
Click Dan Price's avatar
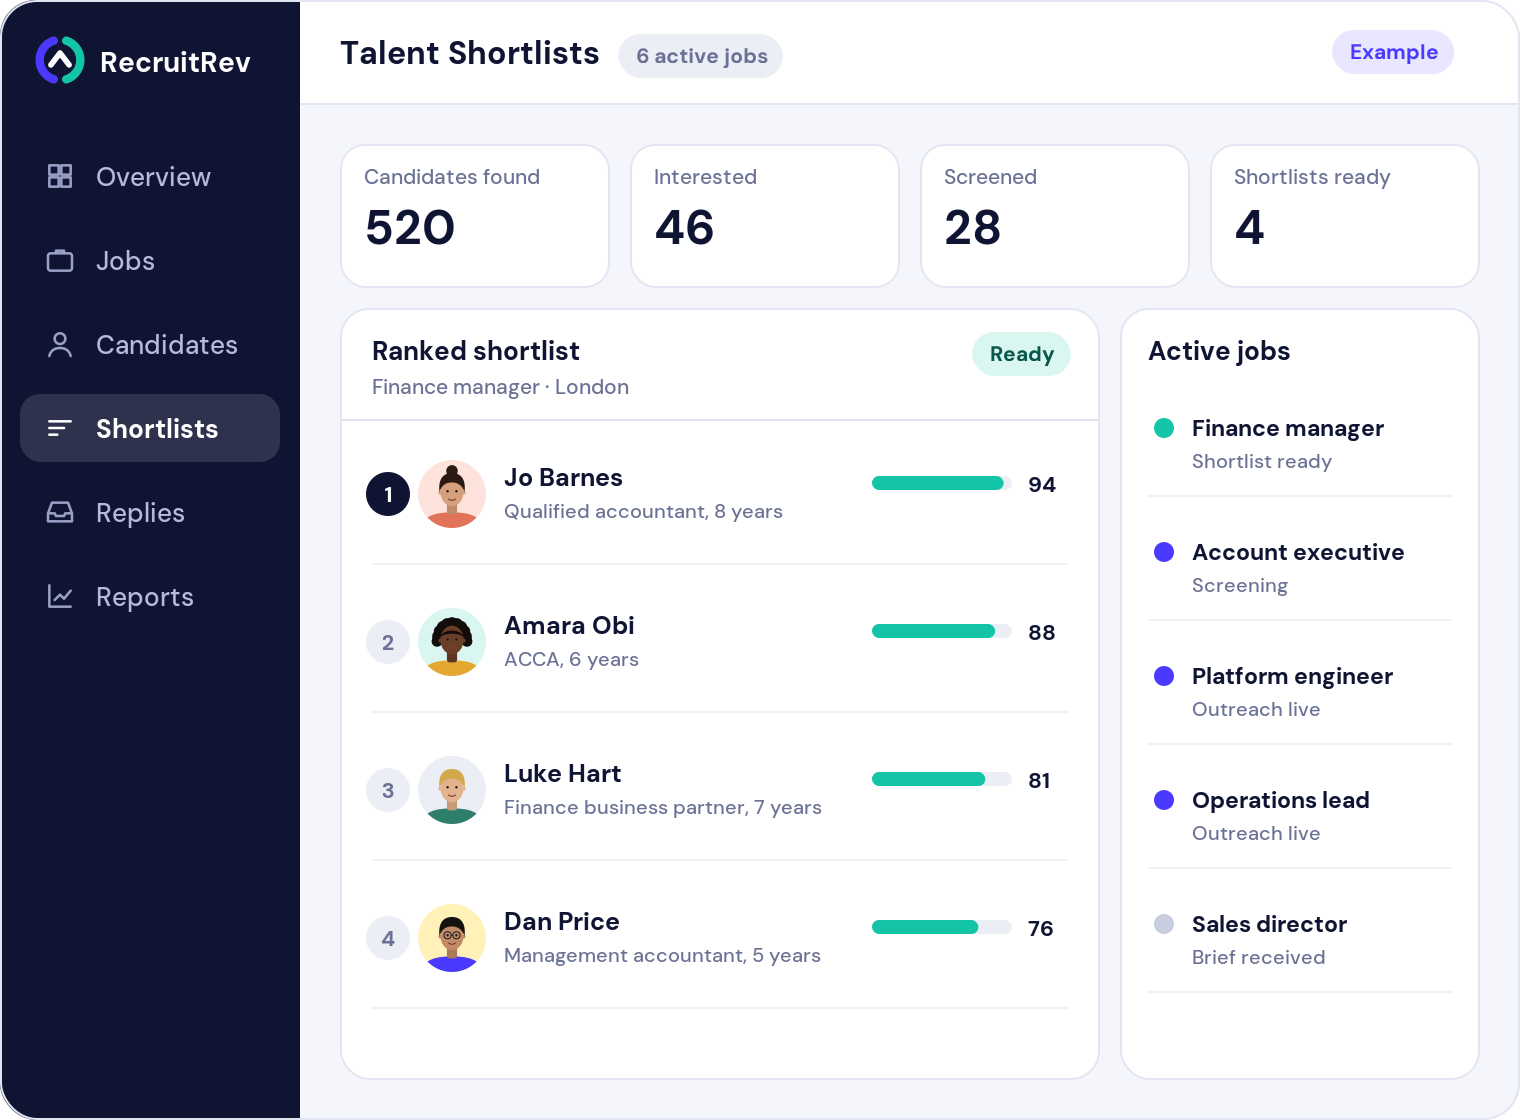(452, 938)
